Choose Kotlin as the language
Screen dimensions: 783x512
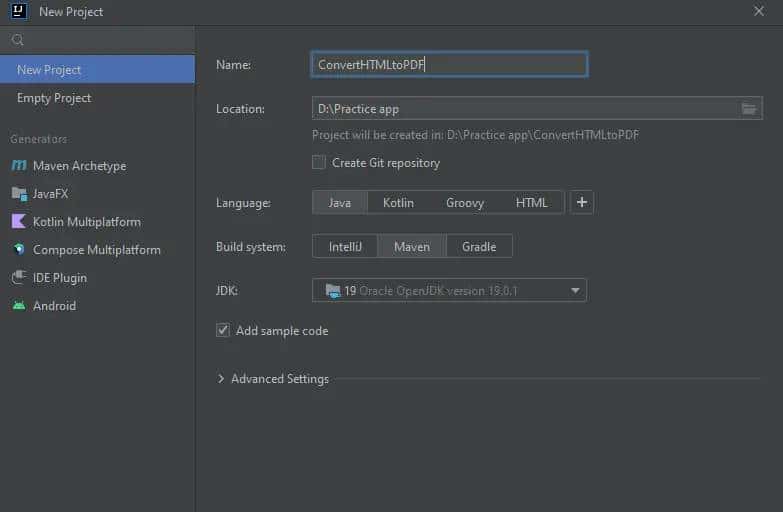(x=398, y=203)
